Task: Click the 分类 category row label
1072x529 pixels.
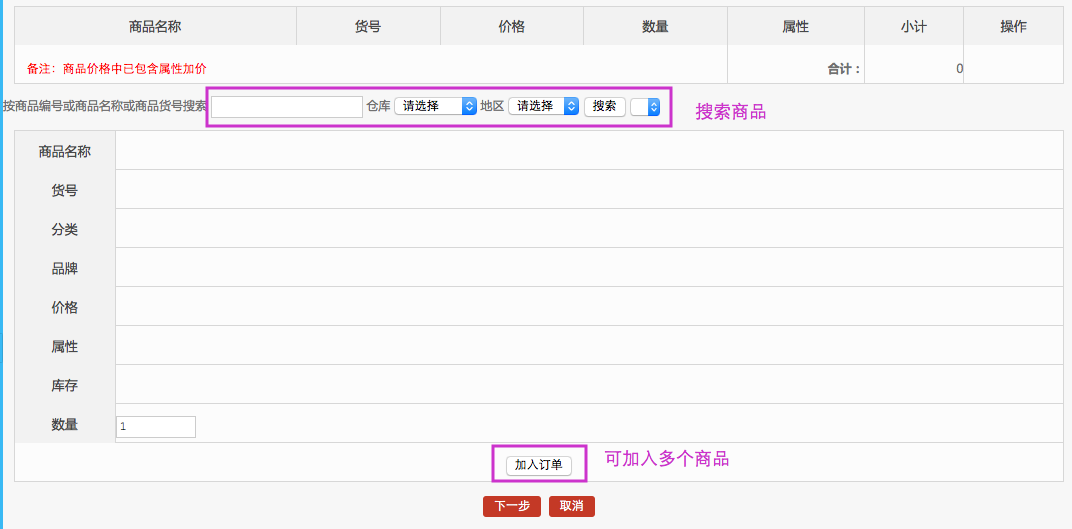Action: 65,230
